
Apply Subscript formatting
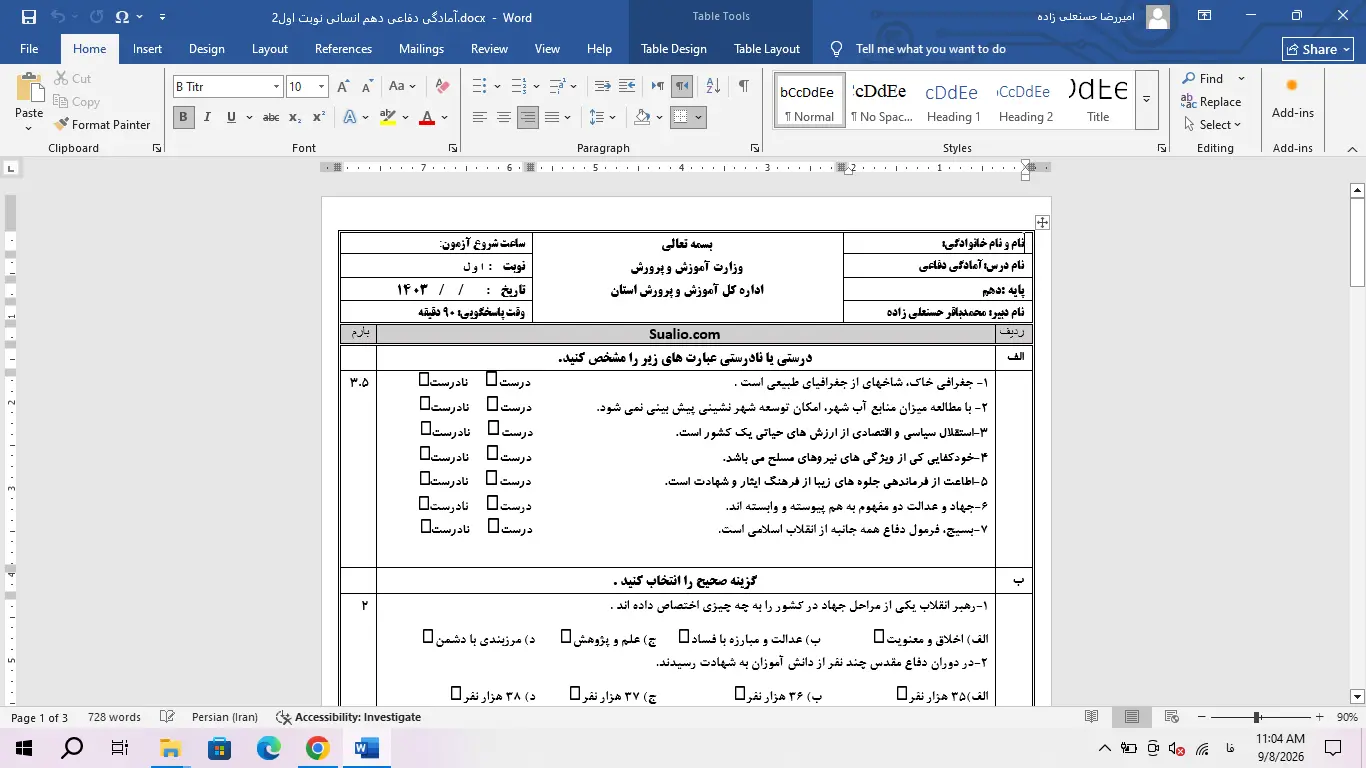point(295,117)
